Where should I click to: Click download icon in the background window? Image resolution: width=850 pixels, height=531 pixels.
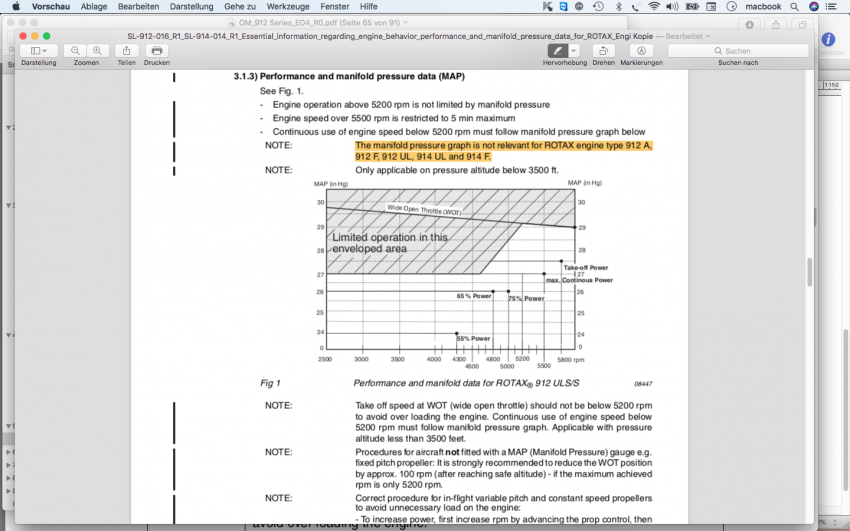(x=749, y=25)
